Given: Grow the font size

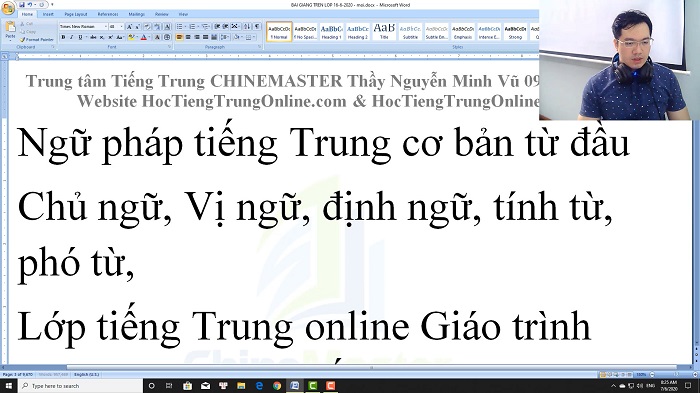Looking at the screenshot, I should tap(129, 27).
